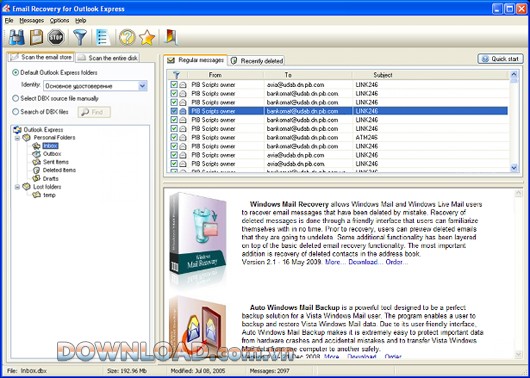Image resolution: width=530 pixels, height=378 pixels.
Task: Switch to Scan the email store tab
Action: (41, 57)
